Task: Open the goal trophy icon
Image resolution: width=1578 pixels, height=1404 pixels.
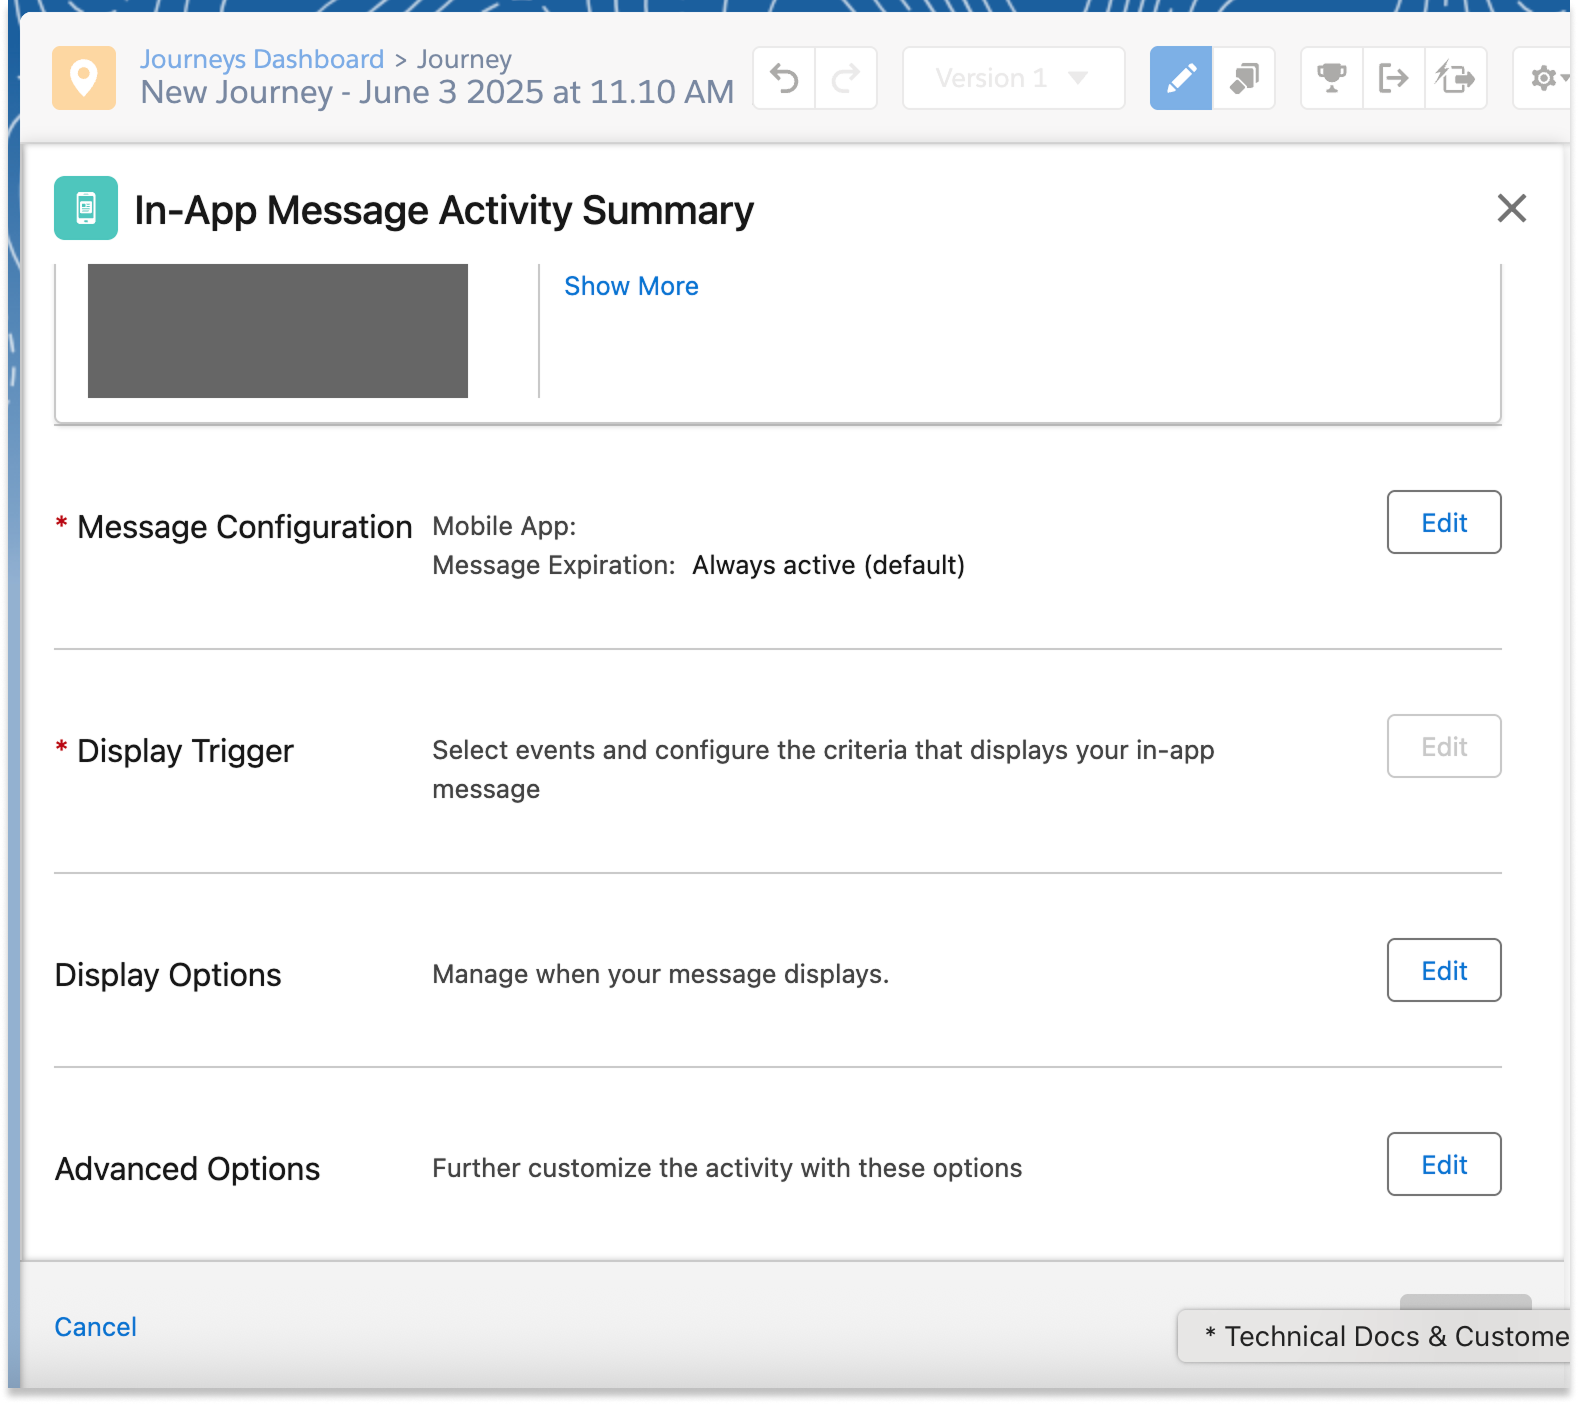Action: 1331,78
